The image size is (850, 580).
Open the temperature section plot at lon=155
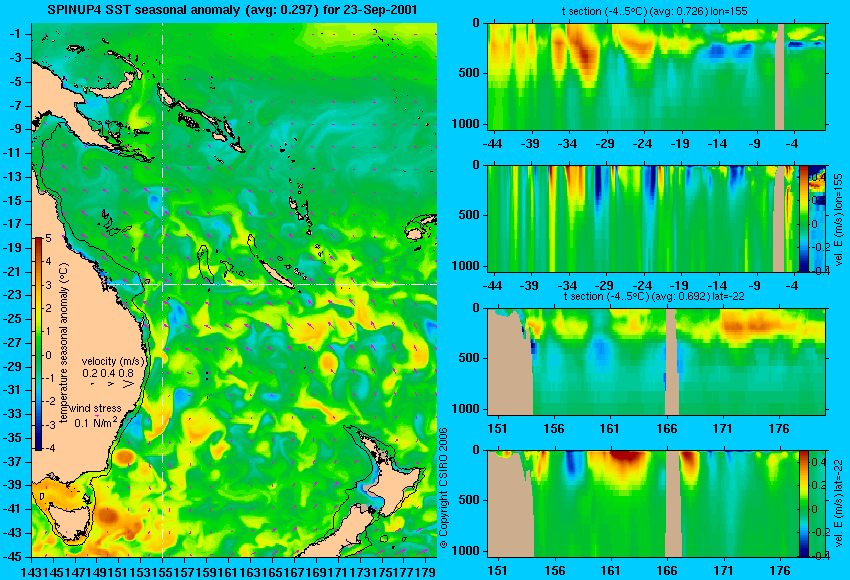pos(656,76)
